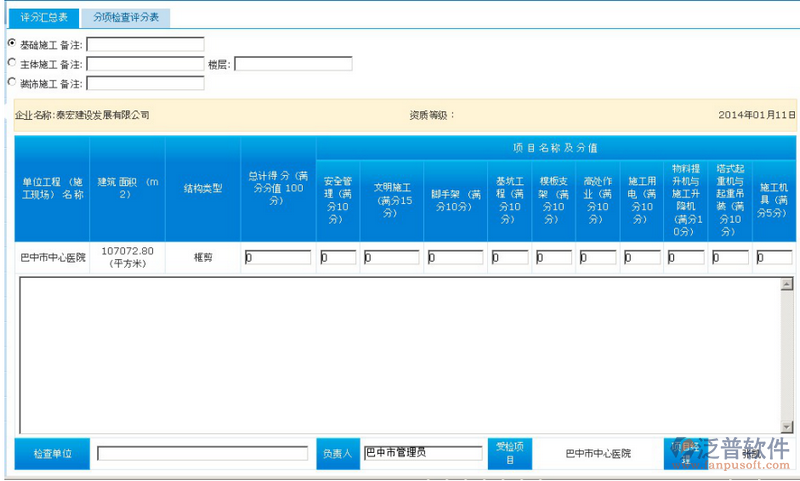Select the 文明施工 score field
This screenshot has width=800, height=481.
(391, 257)
